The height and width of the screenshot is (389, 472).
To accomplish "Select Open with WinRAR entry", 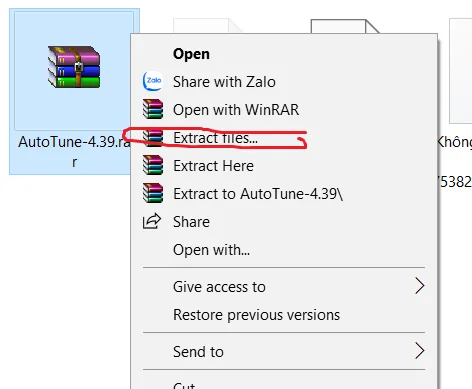I will tap(236, 110).
